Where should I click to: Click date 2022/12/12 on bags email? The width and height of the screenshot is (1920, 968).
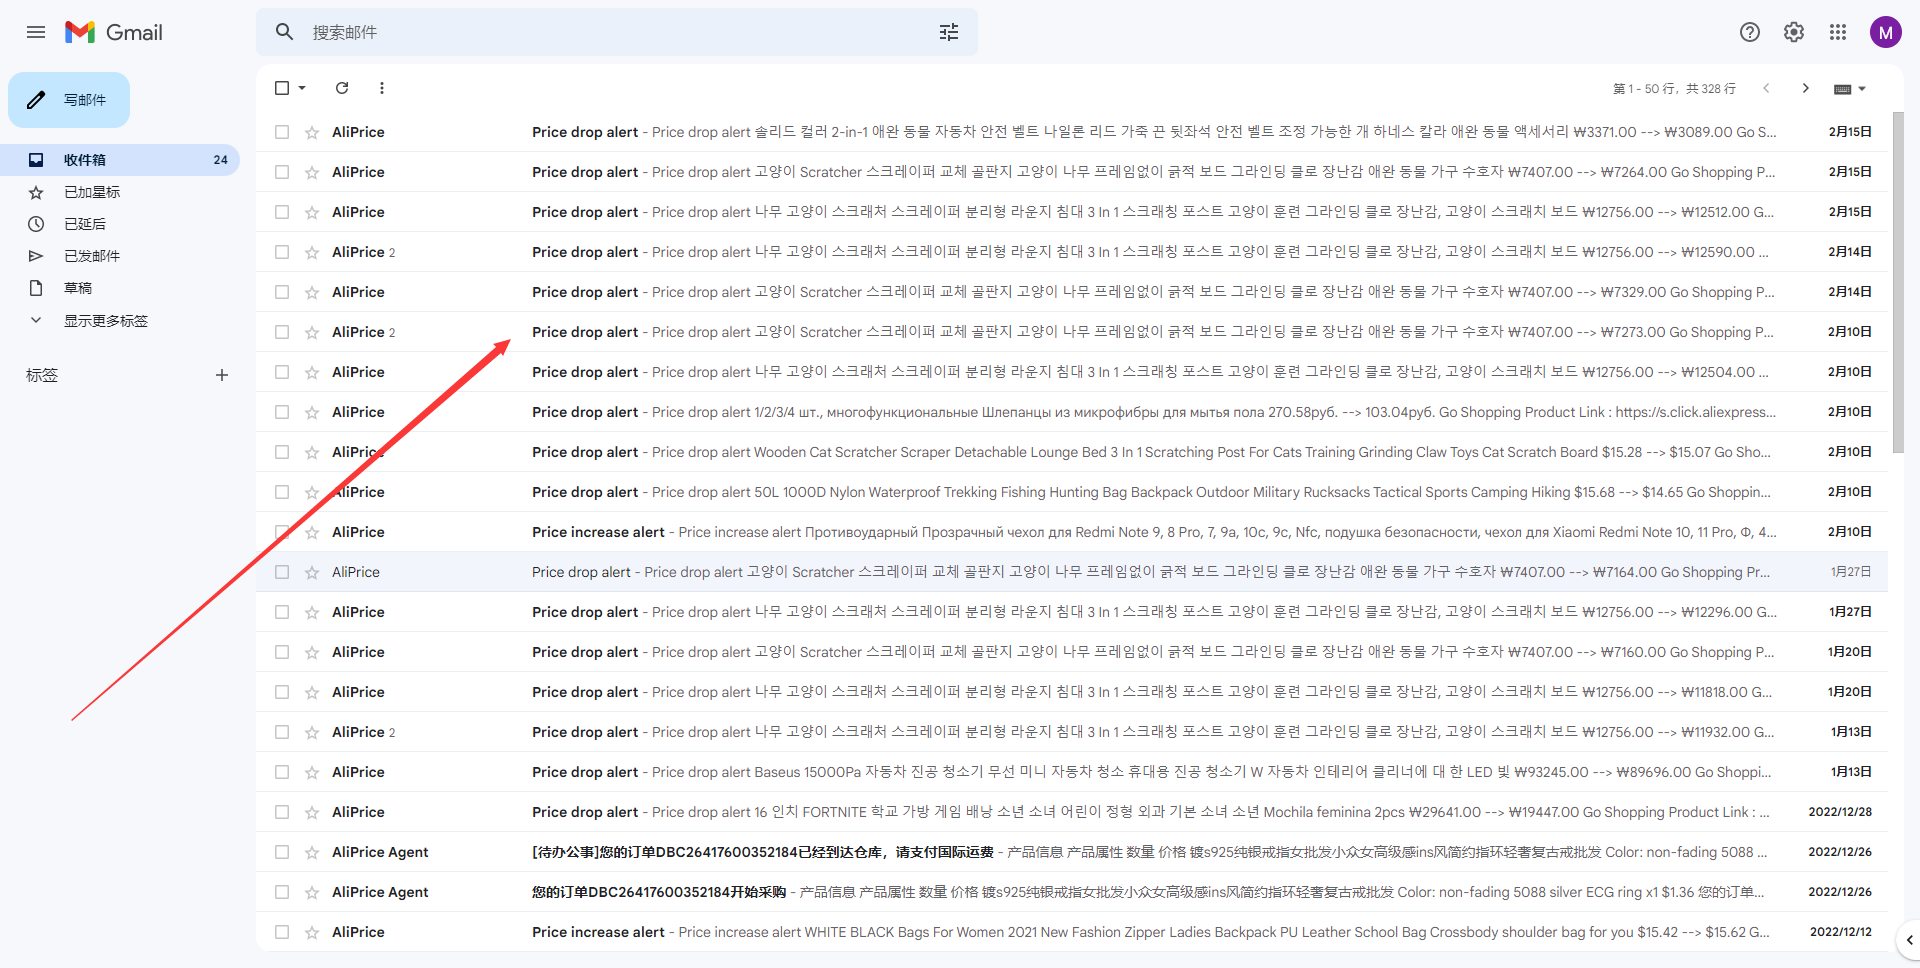1841,932
